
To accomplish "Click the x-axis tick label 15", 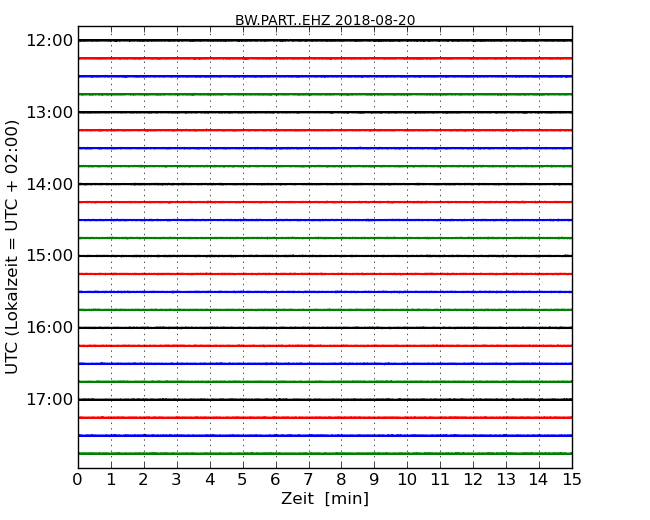I will (x=572, y=479).
